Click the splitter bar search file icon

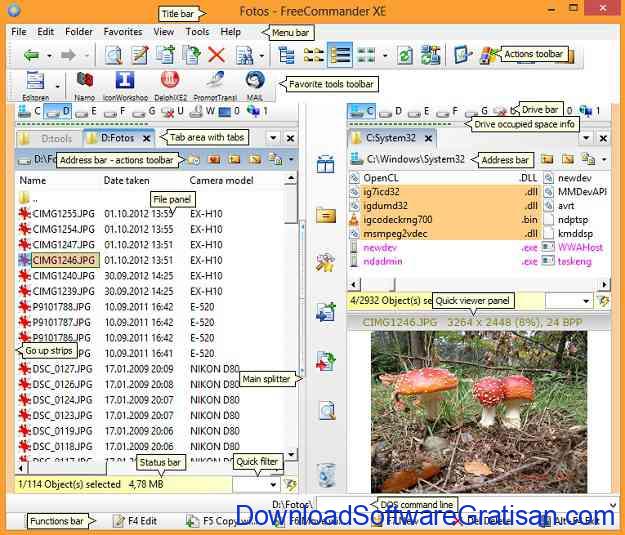[327, 410]
